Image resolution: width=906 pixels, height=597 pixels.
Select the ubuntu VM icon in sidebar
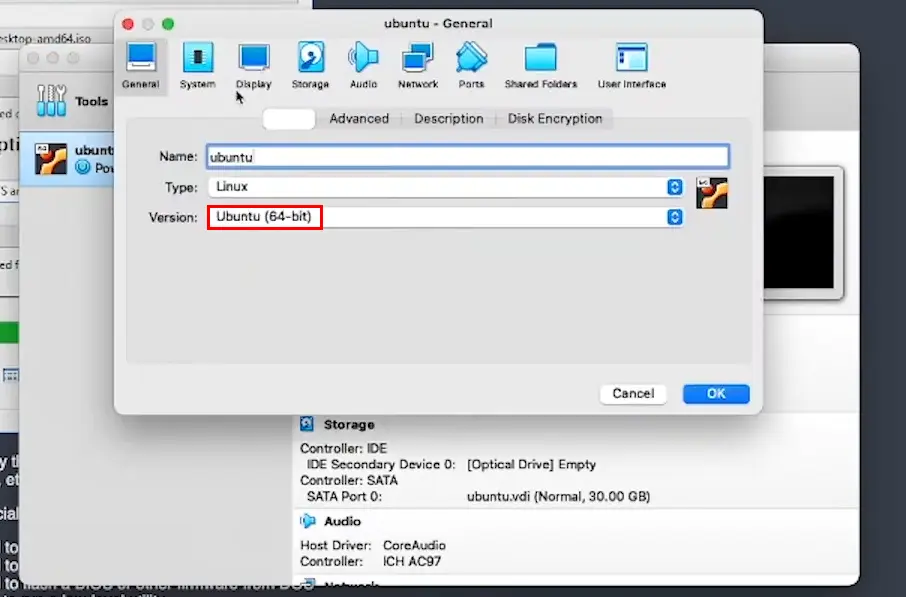[50, 159]
